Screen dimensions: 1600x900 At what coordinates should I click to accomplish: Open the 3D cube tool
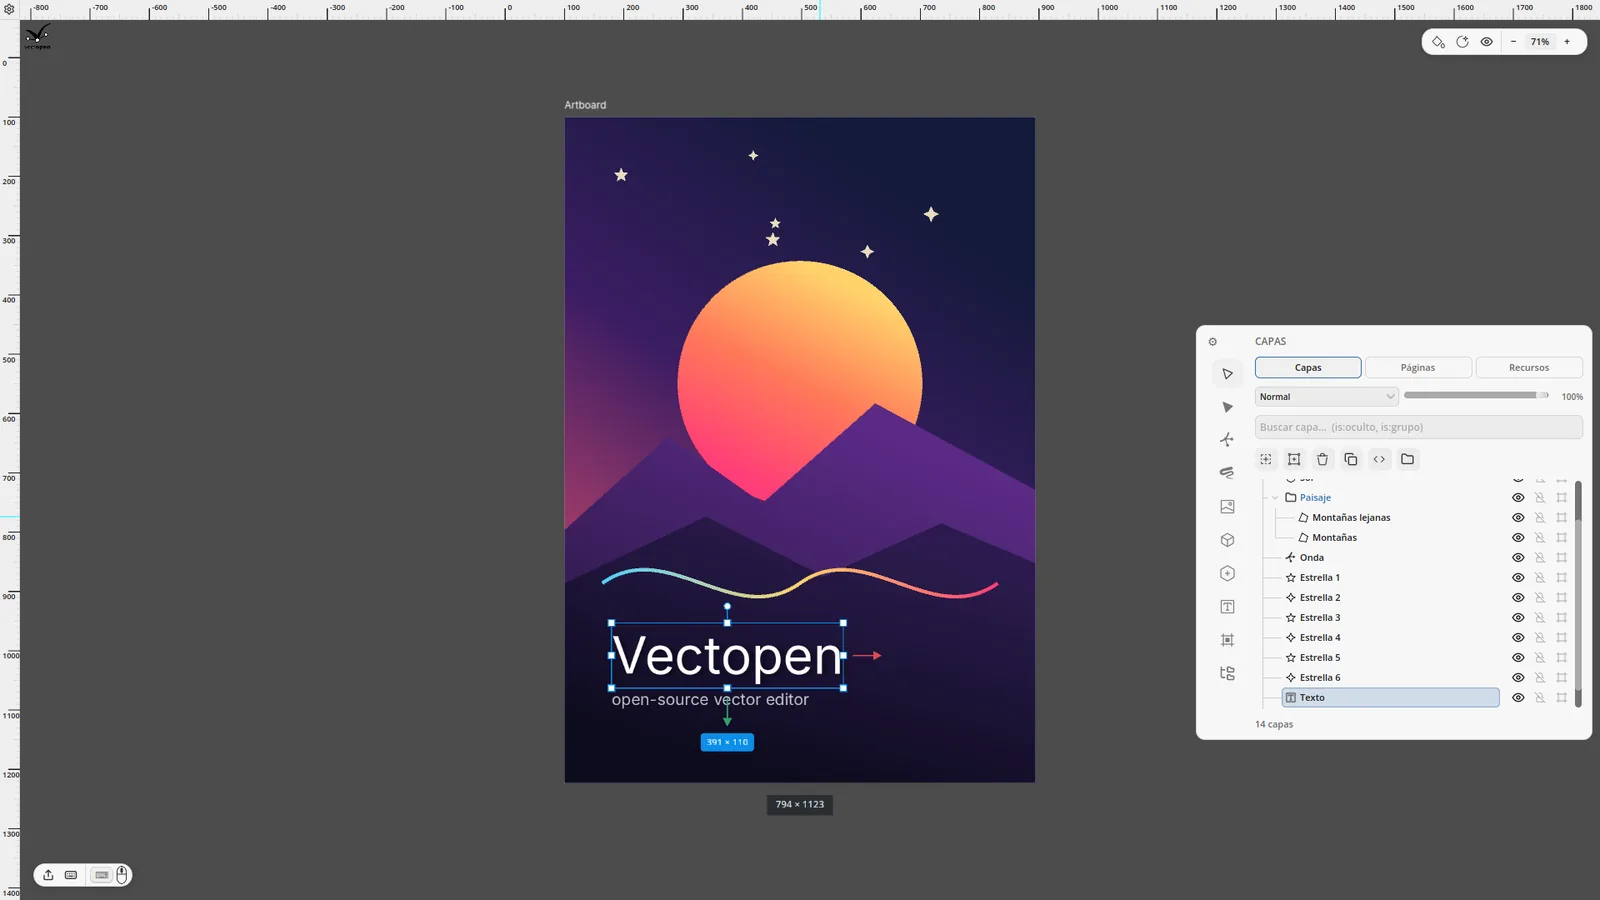[1227, 540]
